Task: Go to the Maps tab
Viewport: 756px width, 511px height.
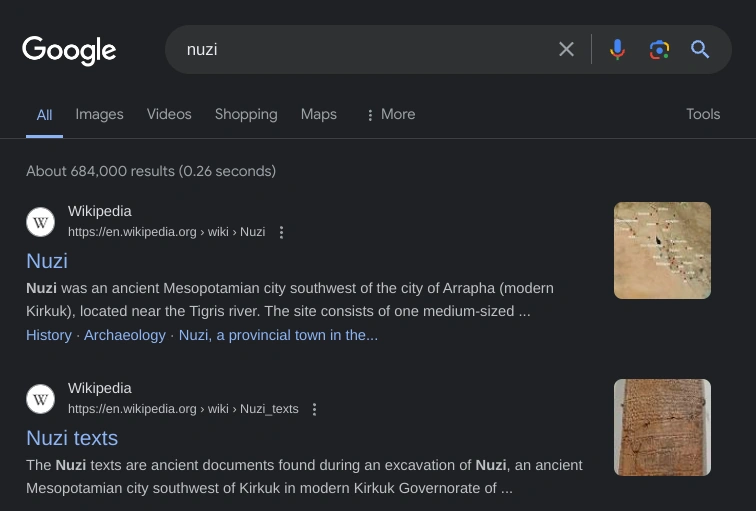Action: pos(319,114)
